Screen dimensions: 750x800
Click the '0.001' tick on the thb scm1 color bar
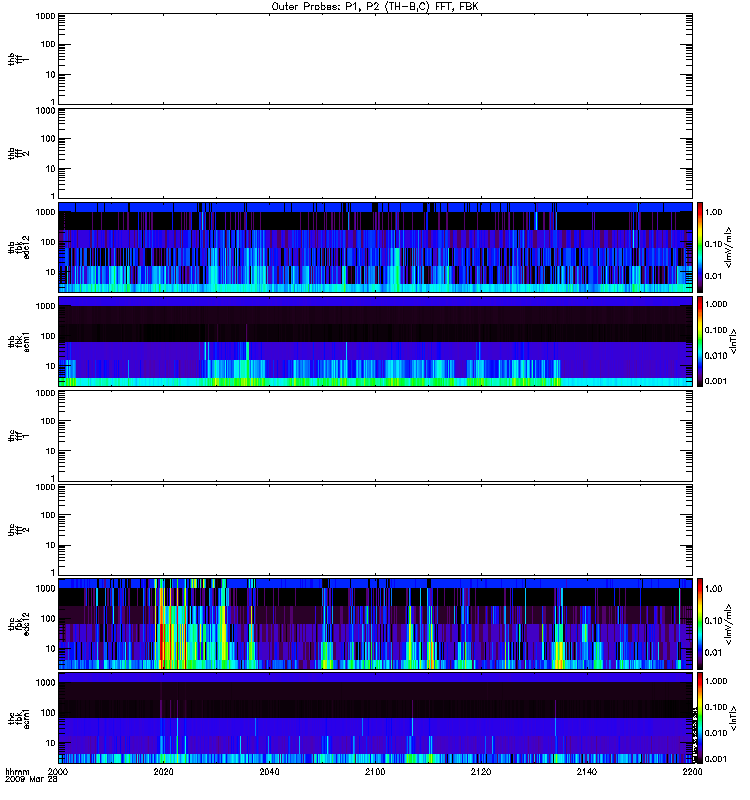click(x=716, y=381)
